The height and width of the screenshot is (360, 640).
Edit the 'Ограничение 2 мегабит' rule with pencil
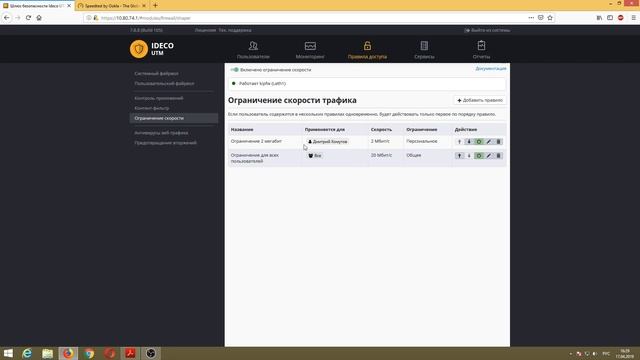(x=489, y=142)
